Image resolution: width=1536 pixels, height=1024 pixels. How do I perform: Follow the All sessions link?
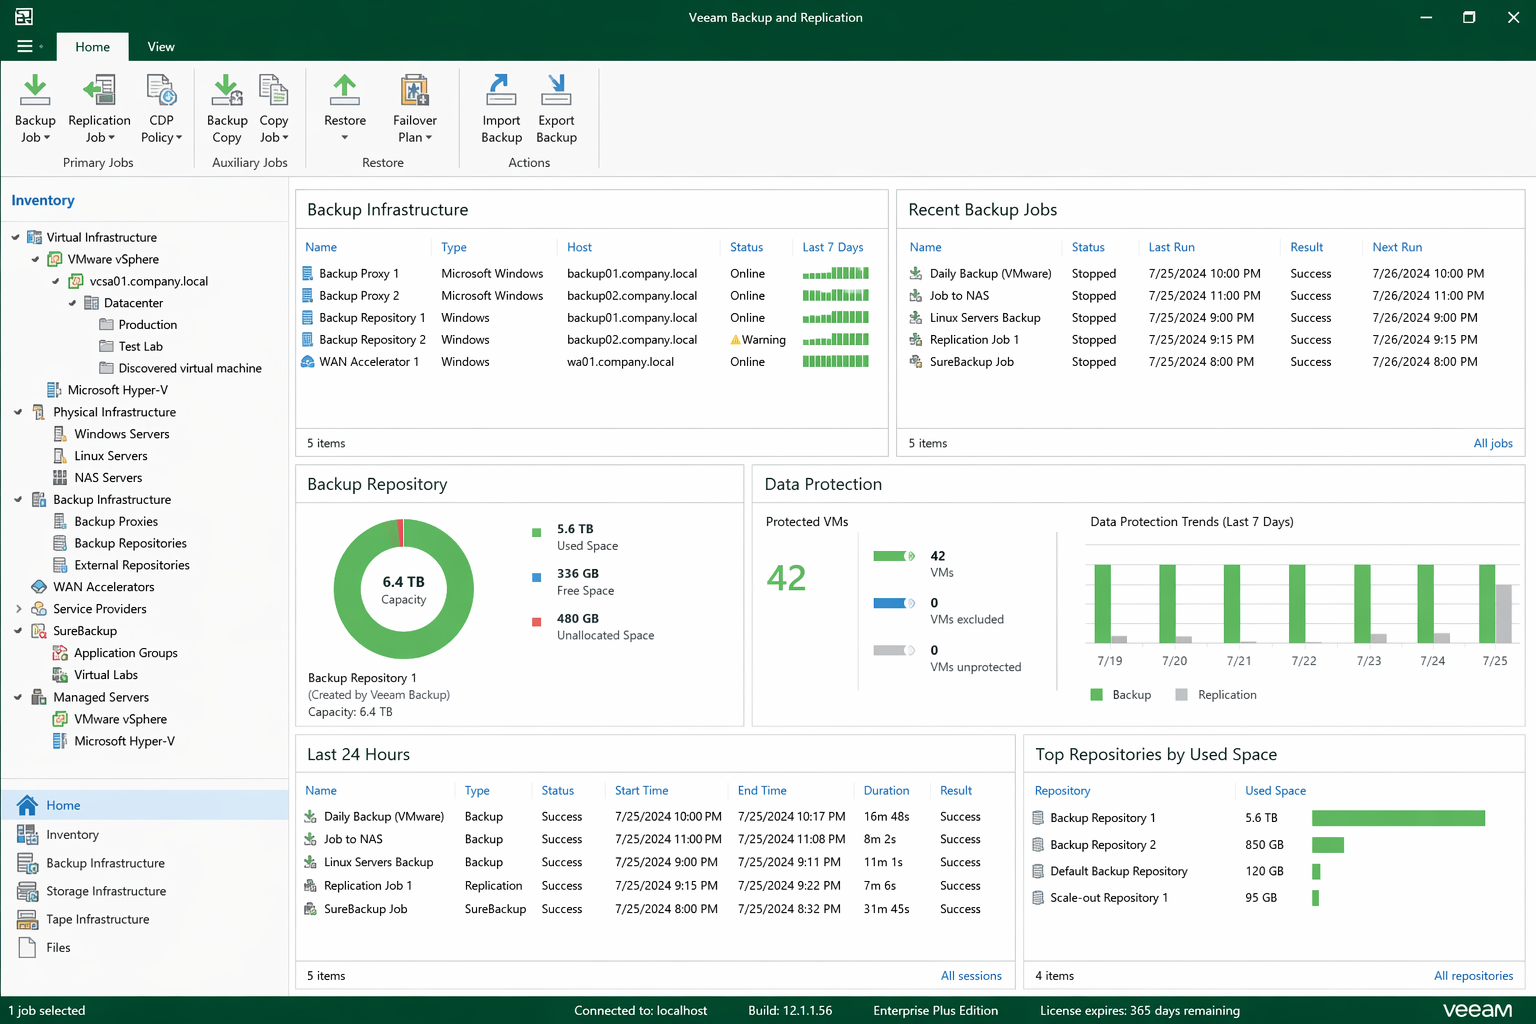click(x=970, y=976)
